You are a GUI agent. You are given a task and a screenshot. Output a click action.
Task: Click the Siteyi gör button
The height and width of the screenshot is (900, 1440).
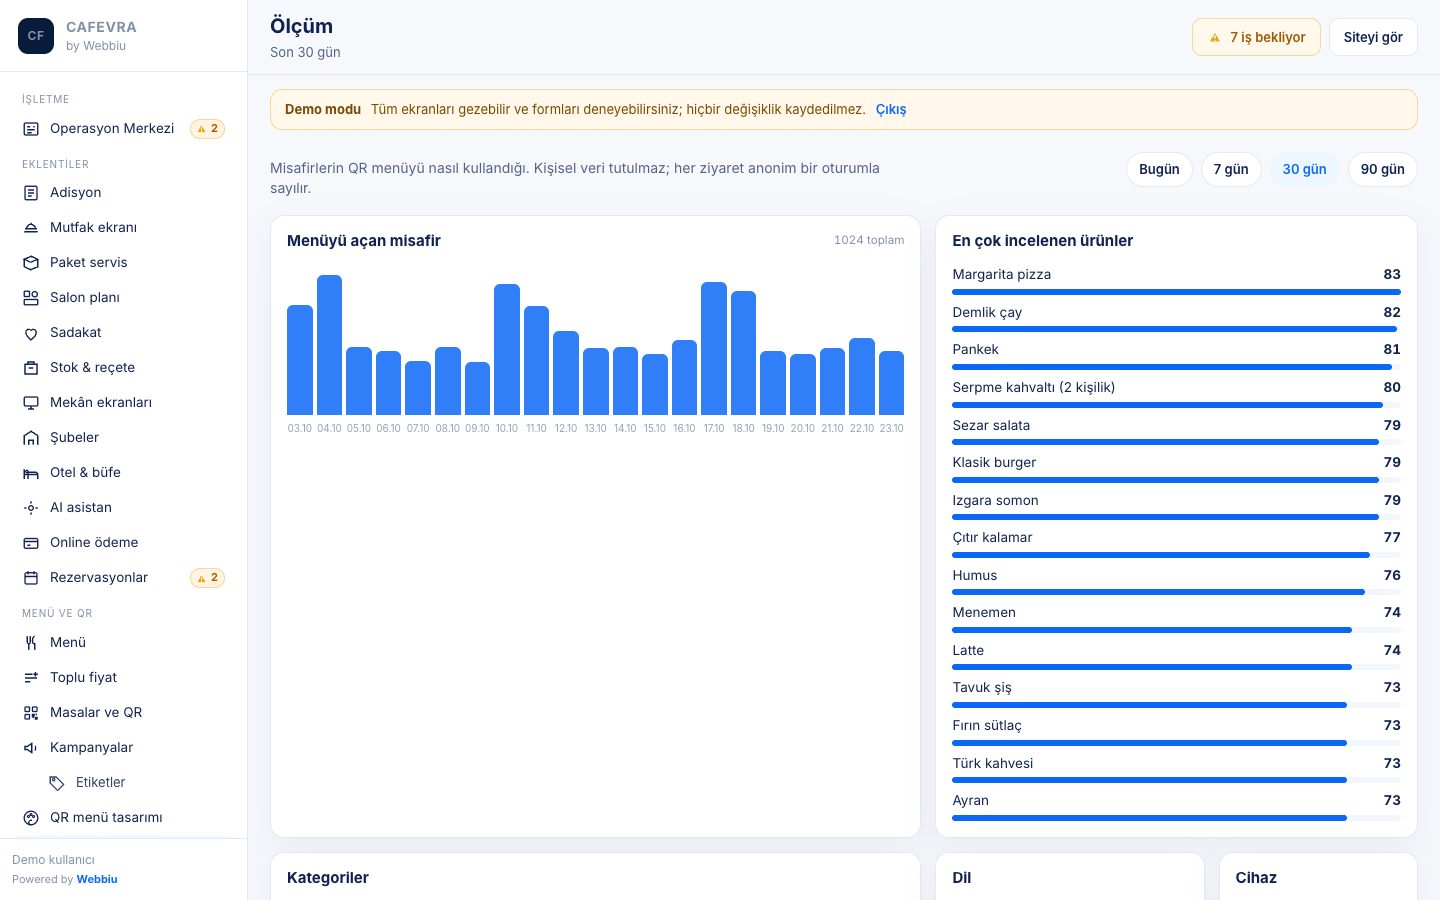1373,37
